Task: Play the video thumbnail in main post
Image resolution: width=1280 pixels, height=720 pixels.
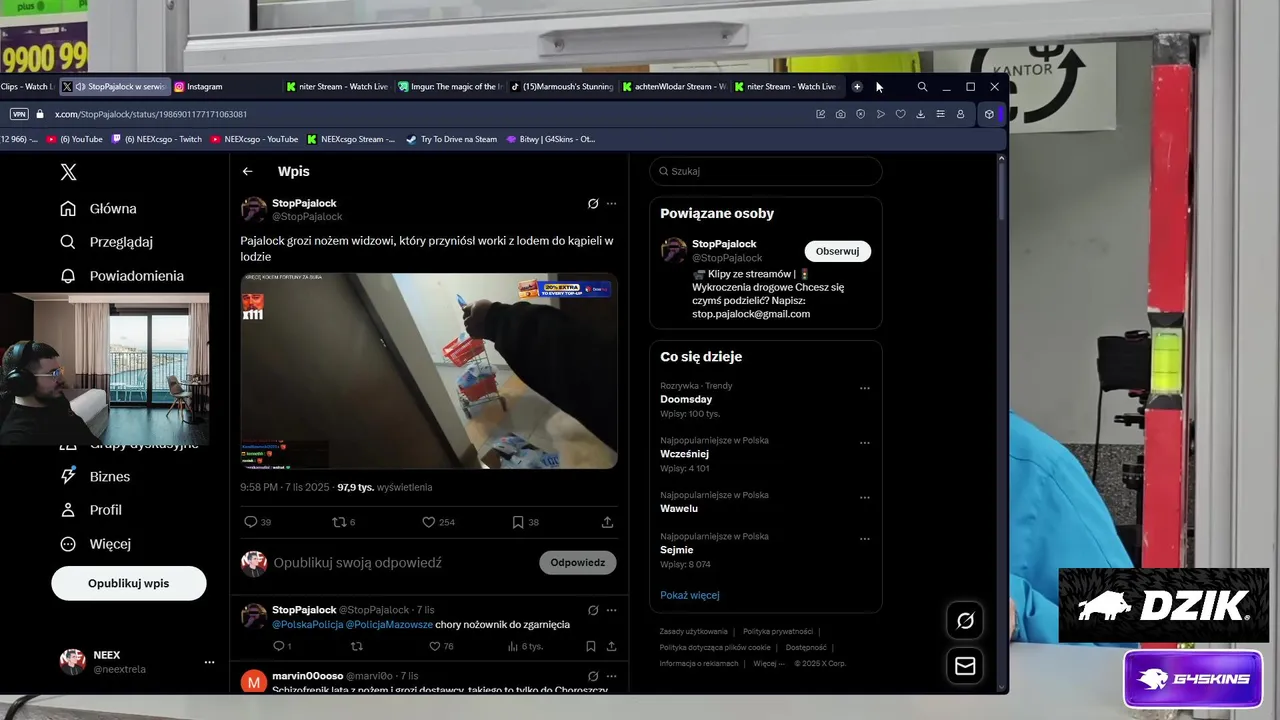Action: 429,371
